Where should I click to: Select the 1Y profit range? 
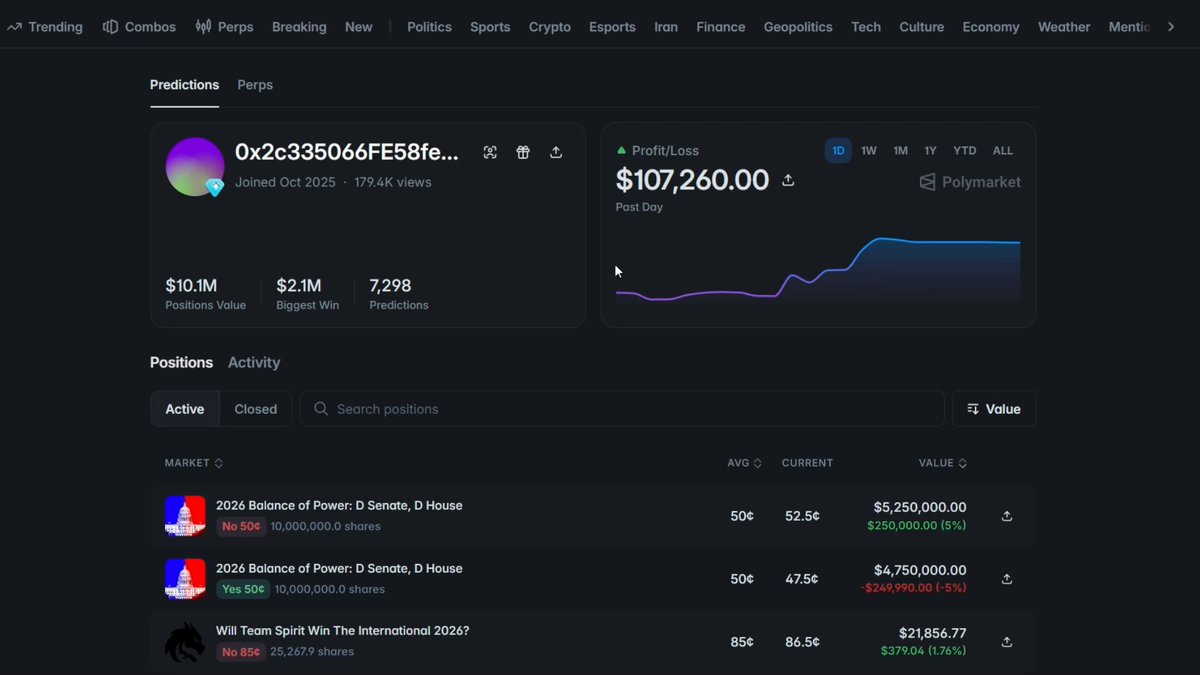point(930,151)
